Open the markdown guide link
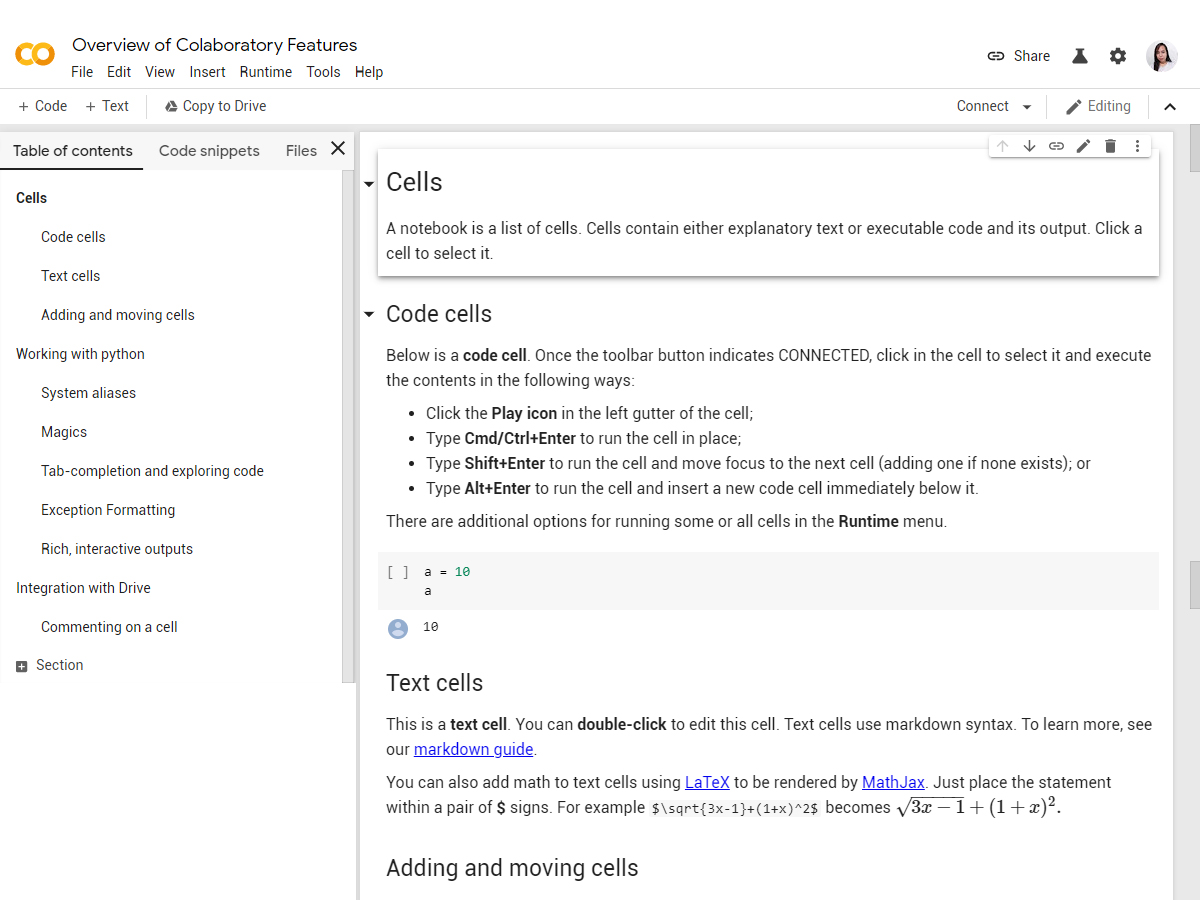This screenshot has height=900, width=1200. (x=473, y=749)
